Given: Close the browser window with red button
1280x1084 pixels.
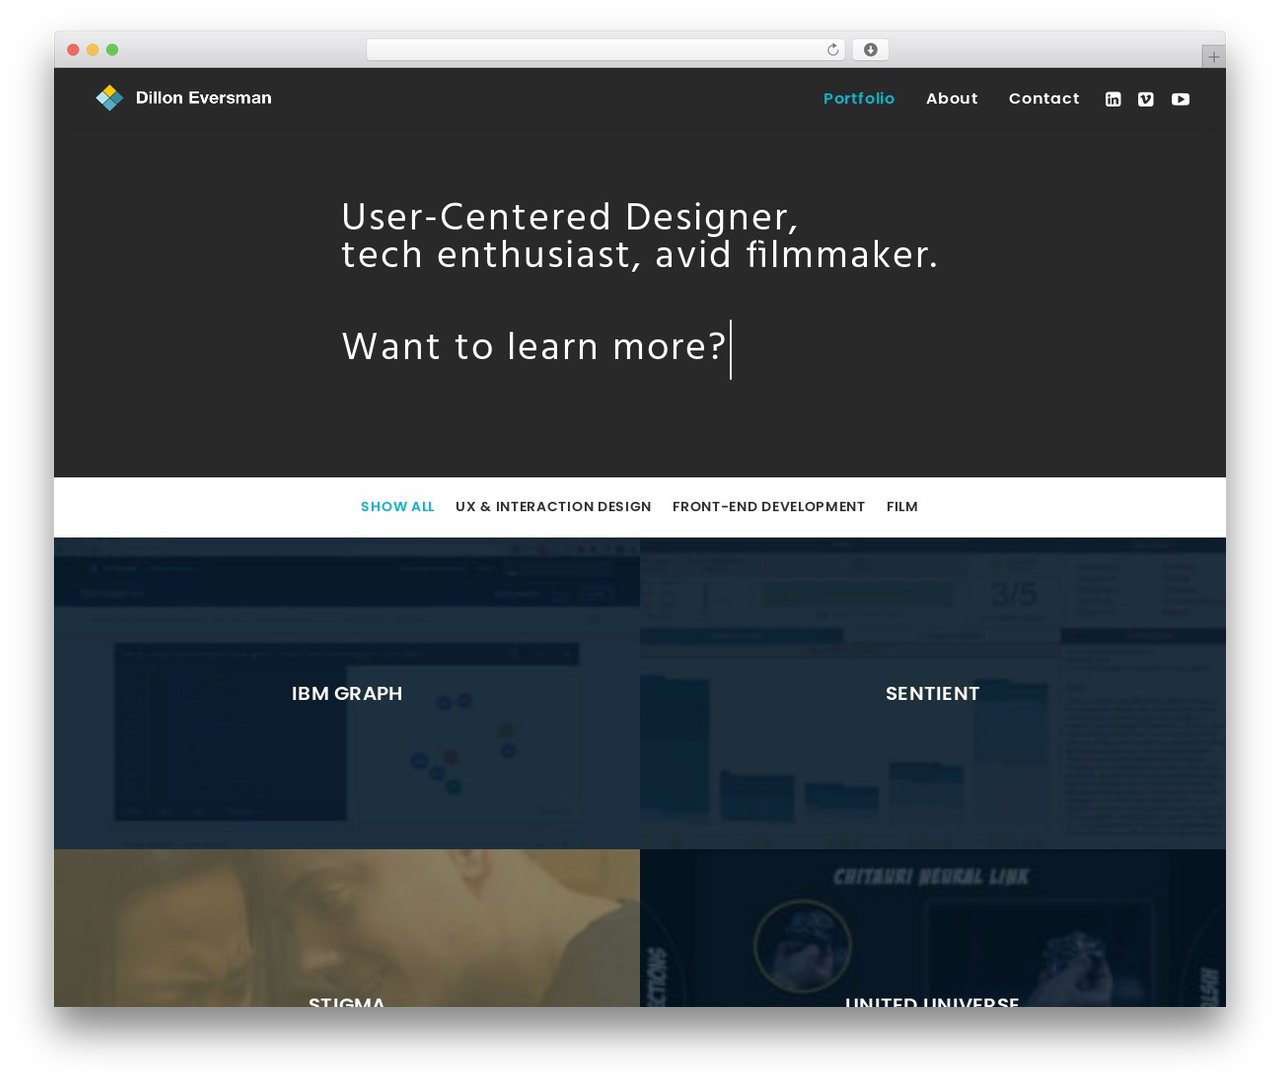Looking at the screenshot, I should (x=73, y=50).
